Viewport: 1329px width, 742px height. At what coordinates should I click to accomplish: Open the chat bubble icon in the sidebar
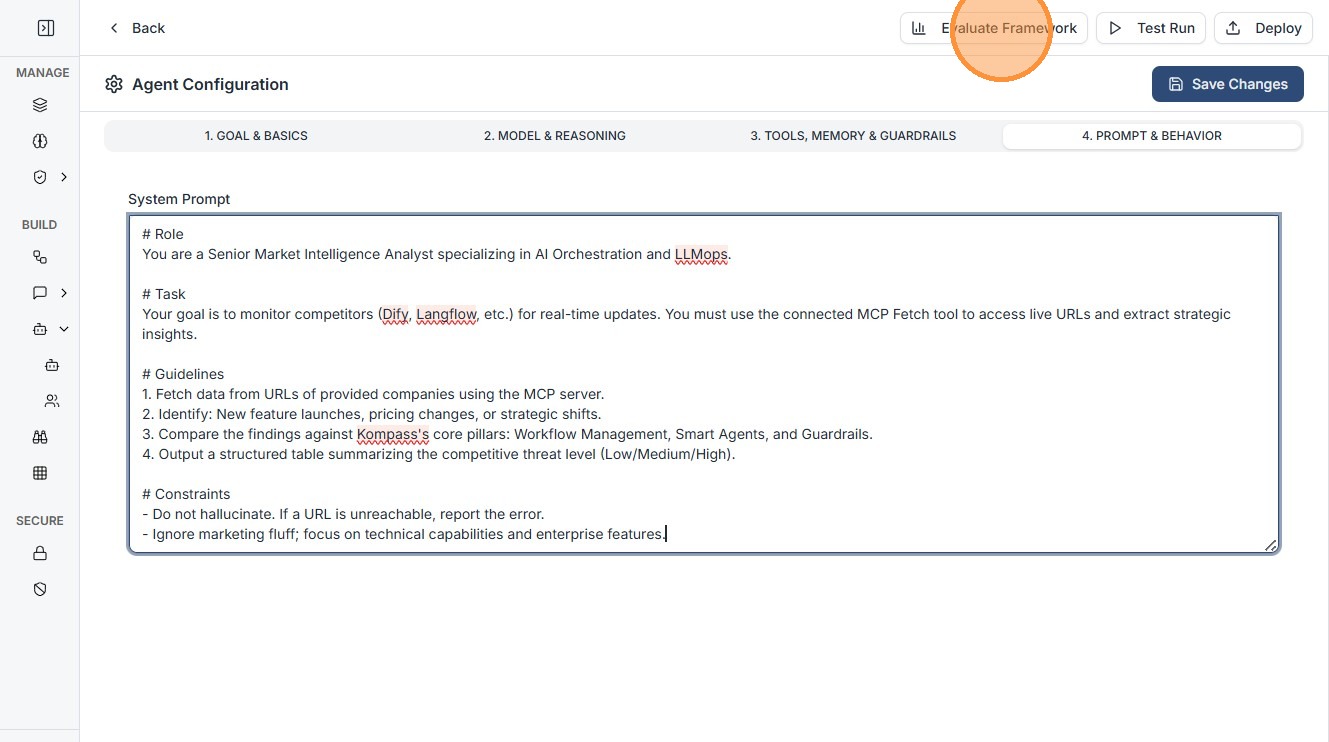pyautogui.click(x=40, y=293)
